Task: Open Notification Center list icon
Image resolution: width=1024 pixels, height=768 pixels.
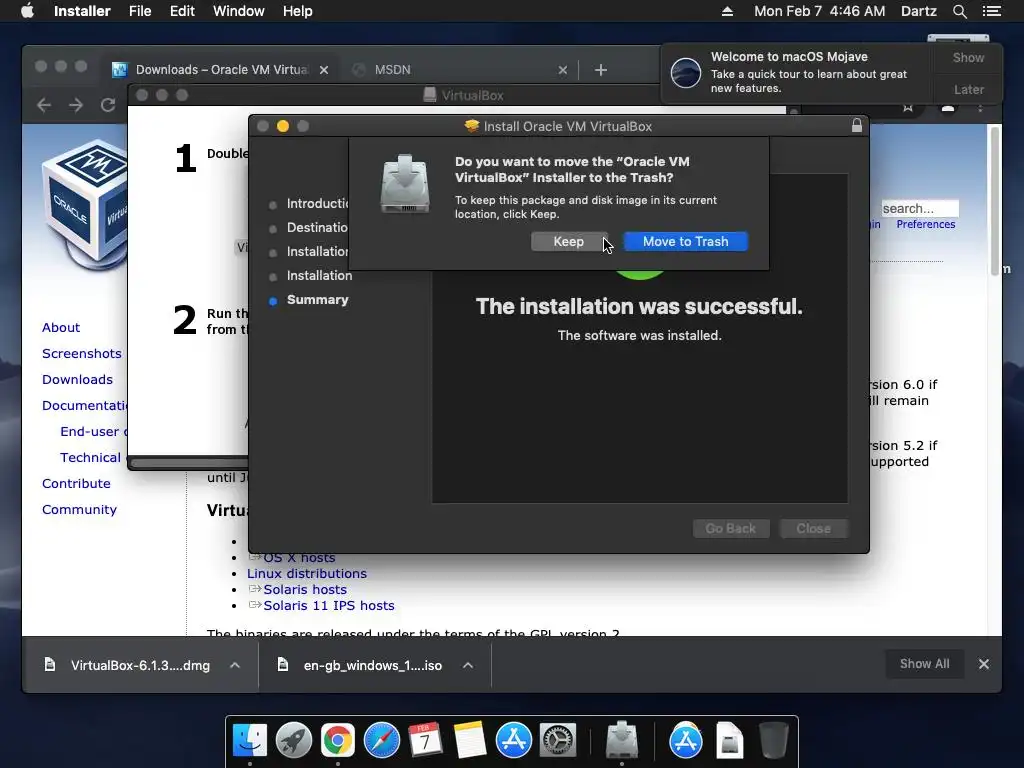Action: click(x=991, y=11)
